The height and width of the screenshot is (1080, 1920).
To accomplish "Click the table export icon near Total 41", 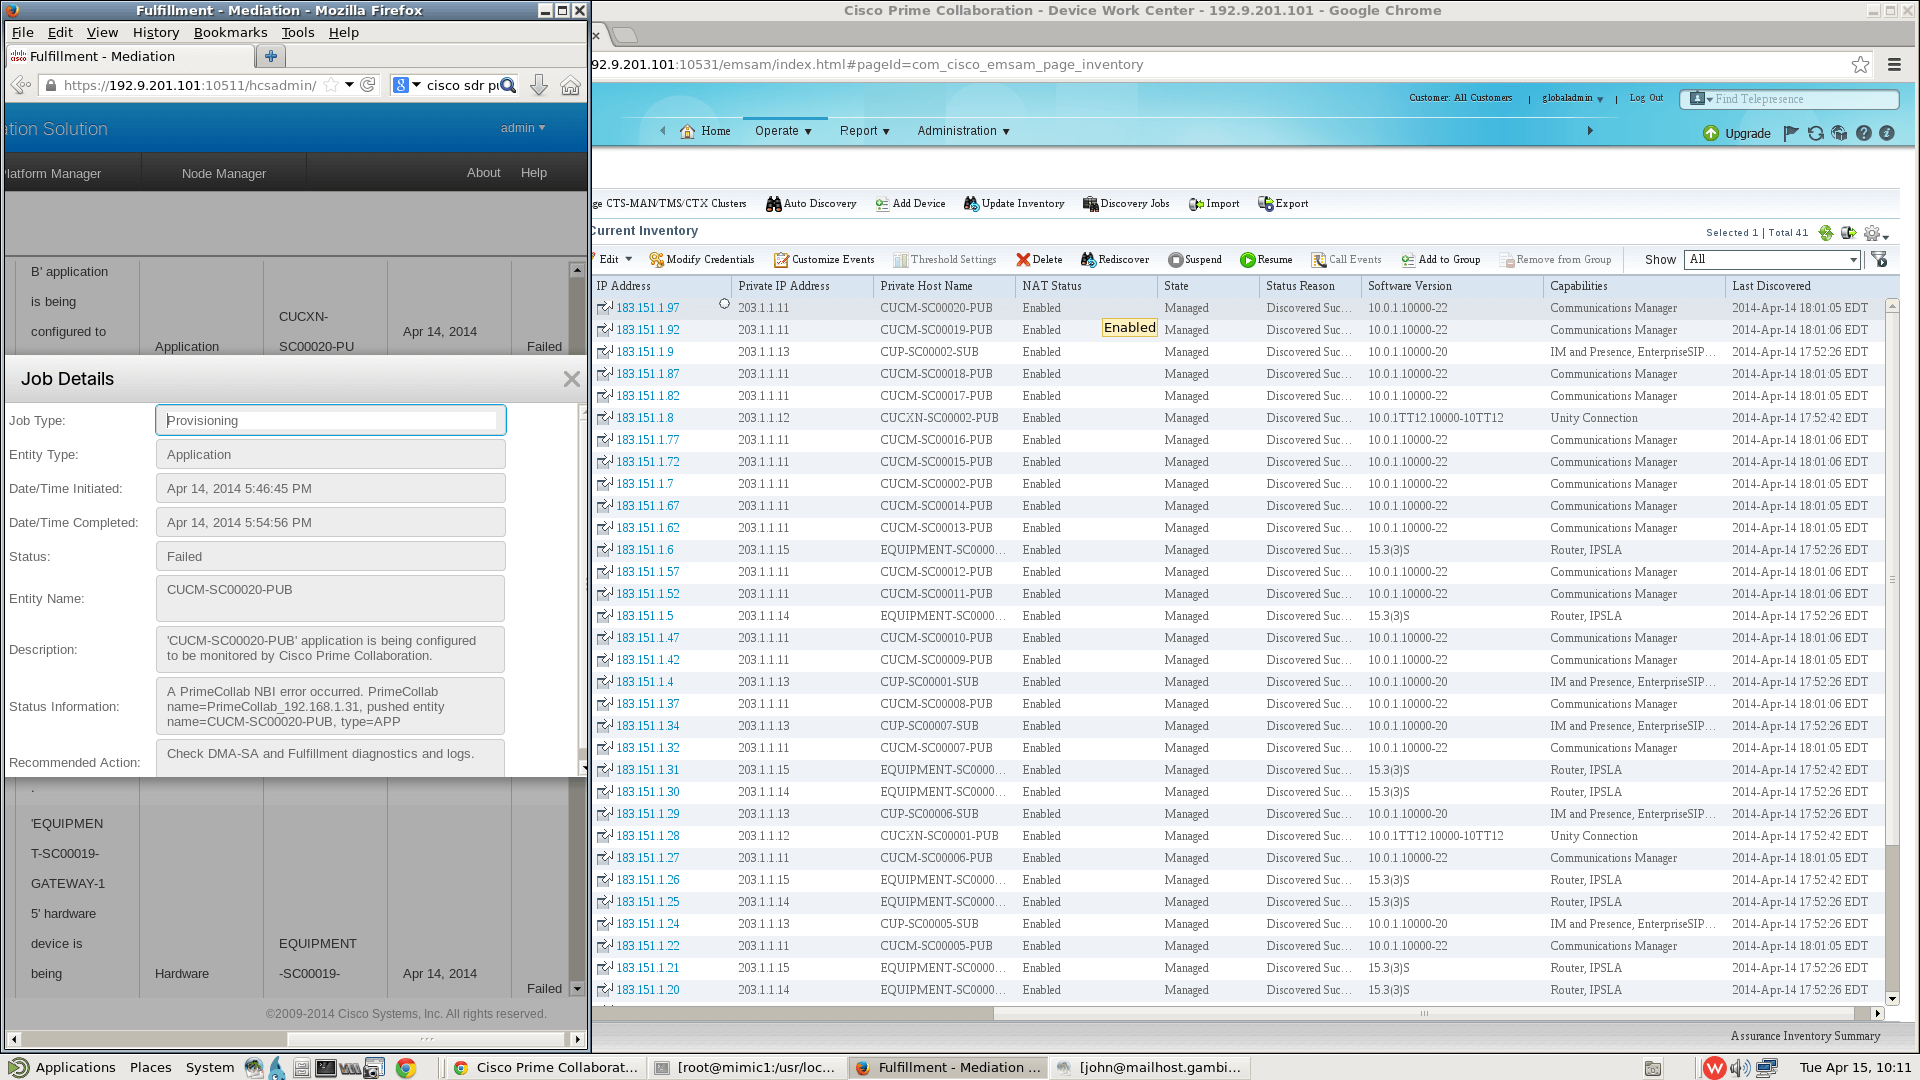I will point(1848,233).
